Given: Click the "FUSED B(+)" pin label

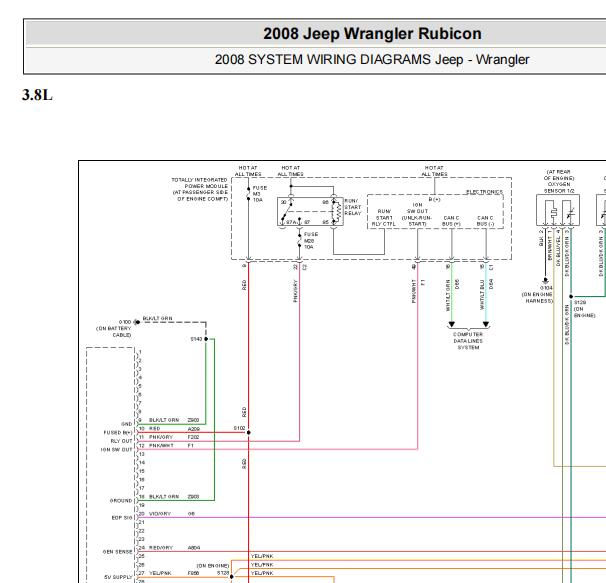Looking at the screenshot, I should click(117, 433).
